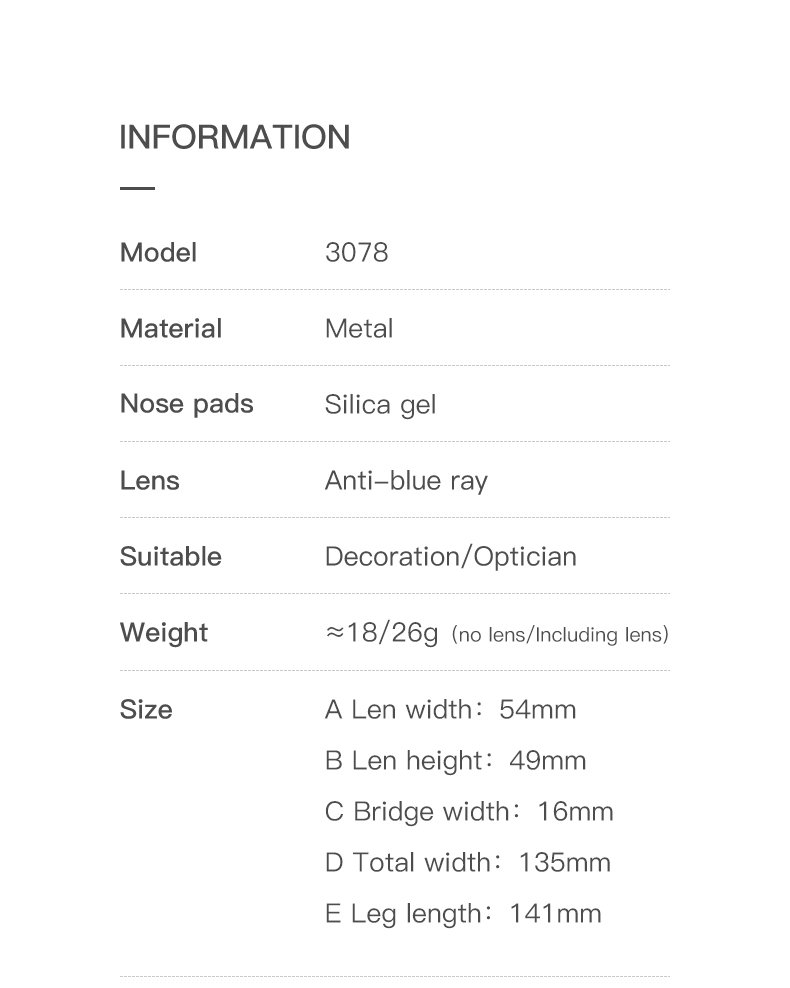Select the D Total width 135mm line

tap(467, 863)
